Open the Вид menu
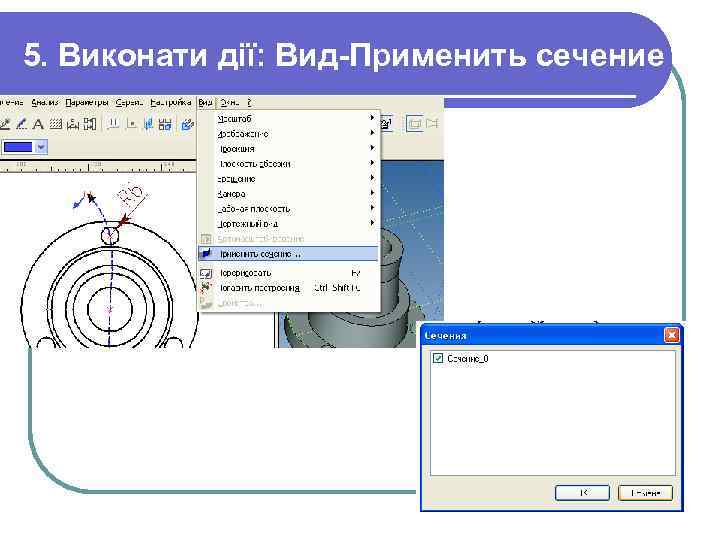The height and width of the screenshot is (540, 720). 206,102
